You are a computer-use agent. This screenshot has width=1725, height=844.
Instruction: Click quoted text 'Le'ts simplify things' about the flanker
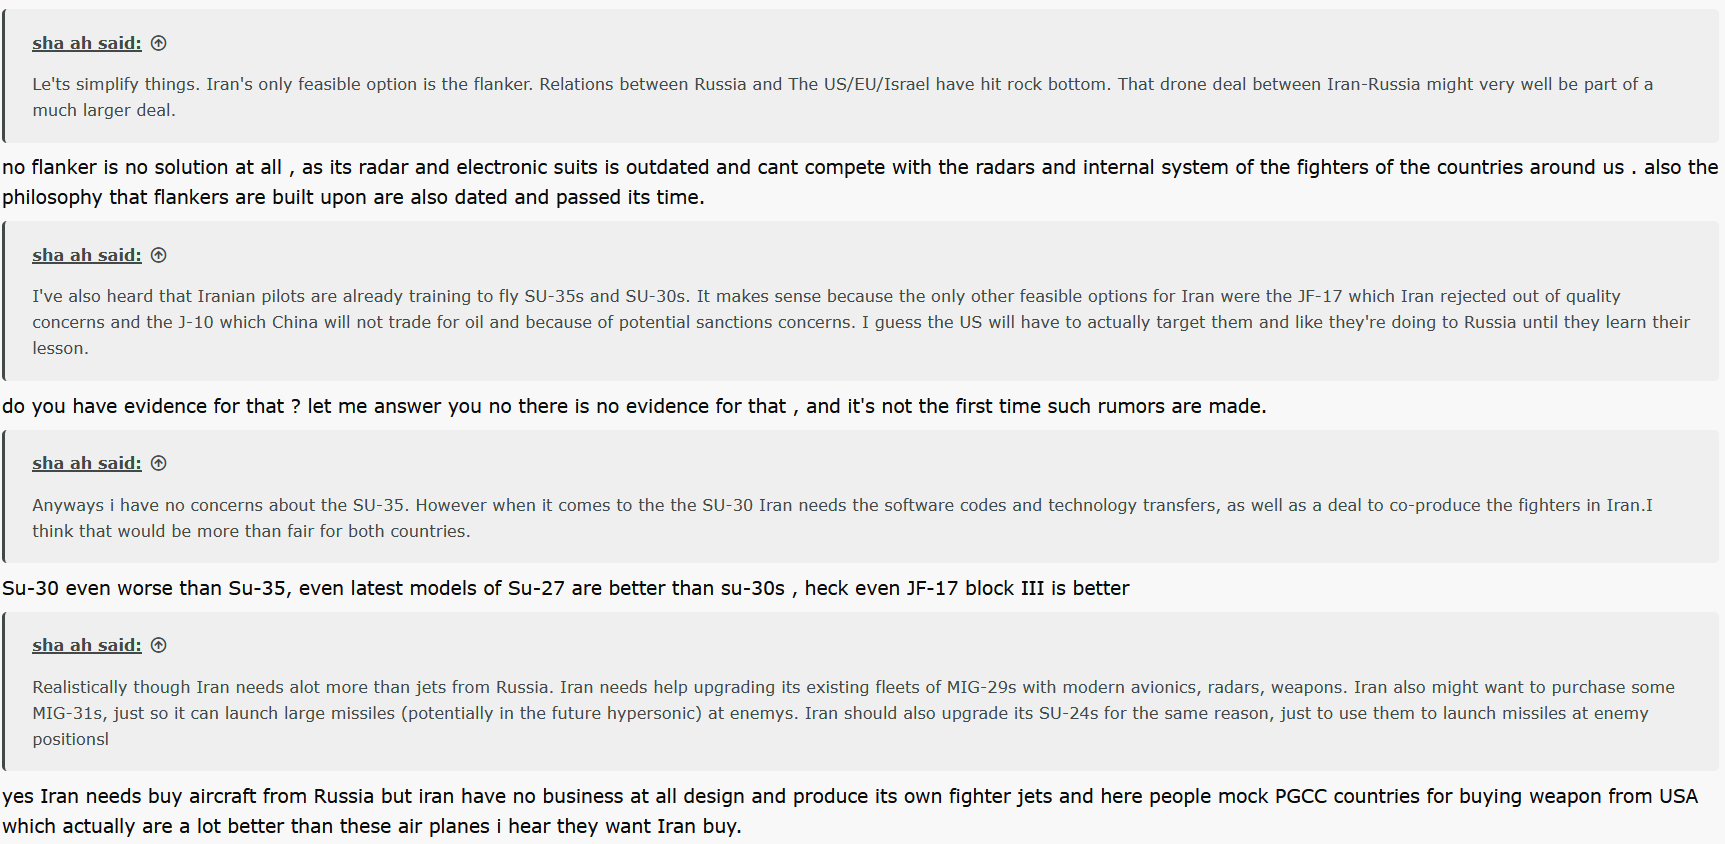coord(842,97)
